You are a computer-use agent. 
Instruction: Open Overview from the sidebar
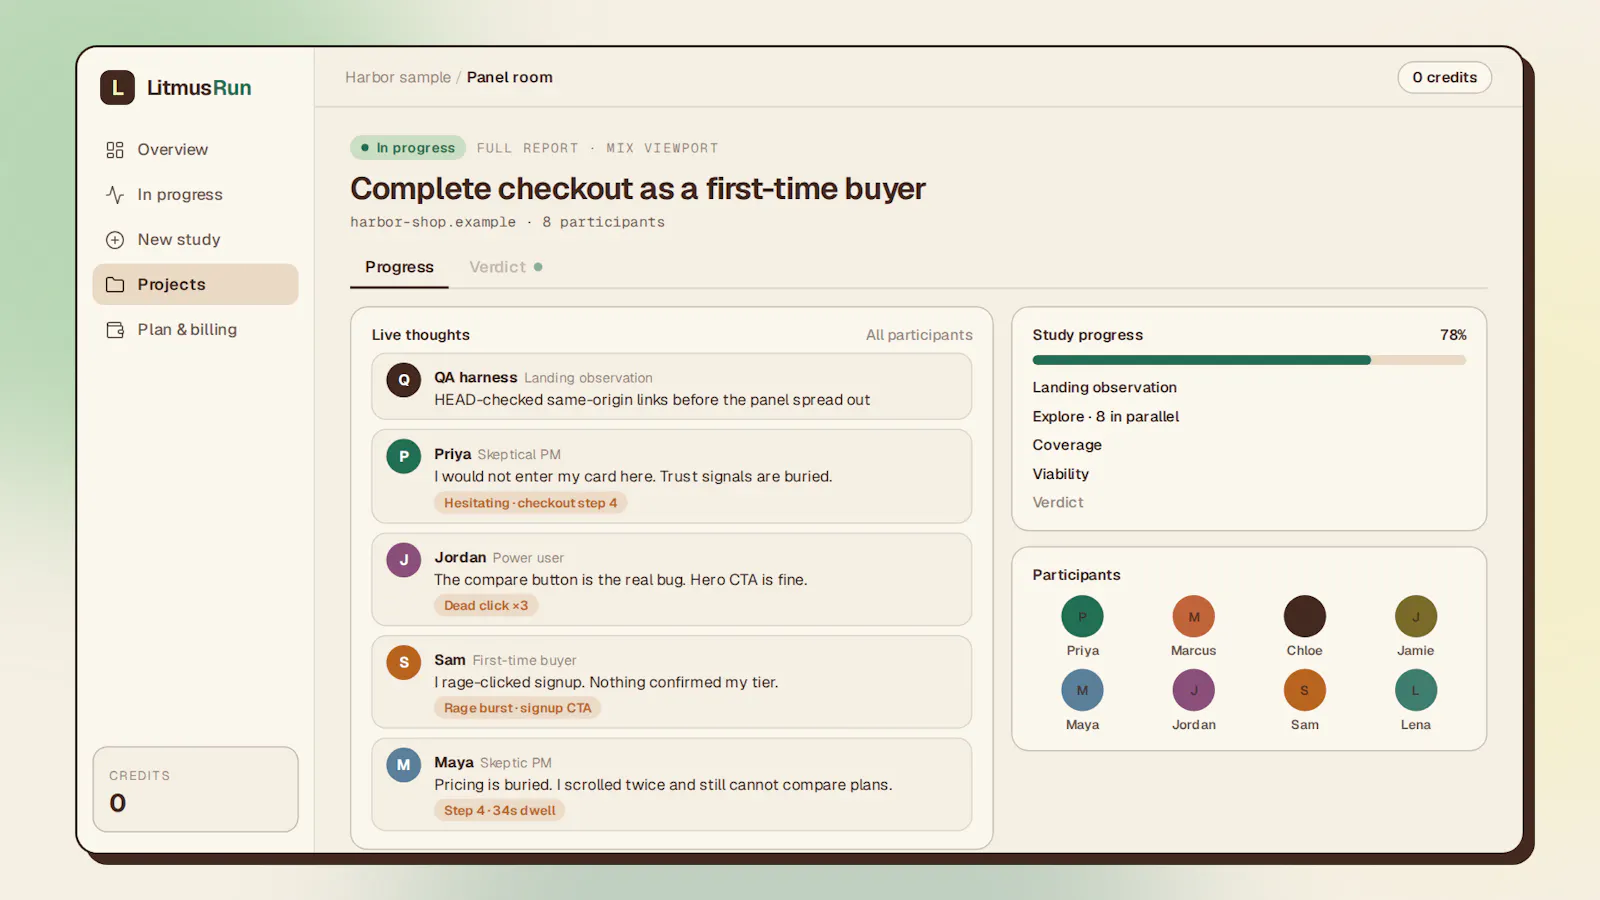tap(195, 150)
